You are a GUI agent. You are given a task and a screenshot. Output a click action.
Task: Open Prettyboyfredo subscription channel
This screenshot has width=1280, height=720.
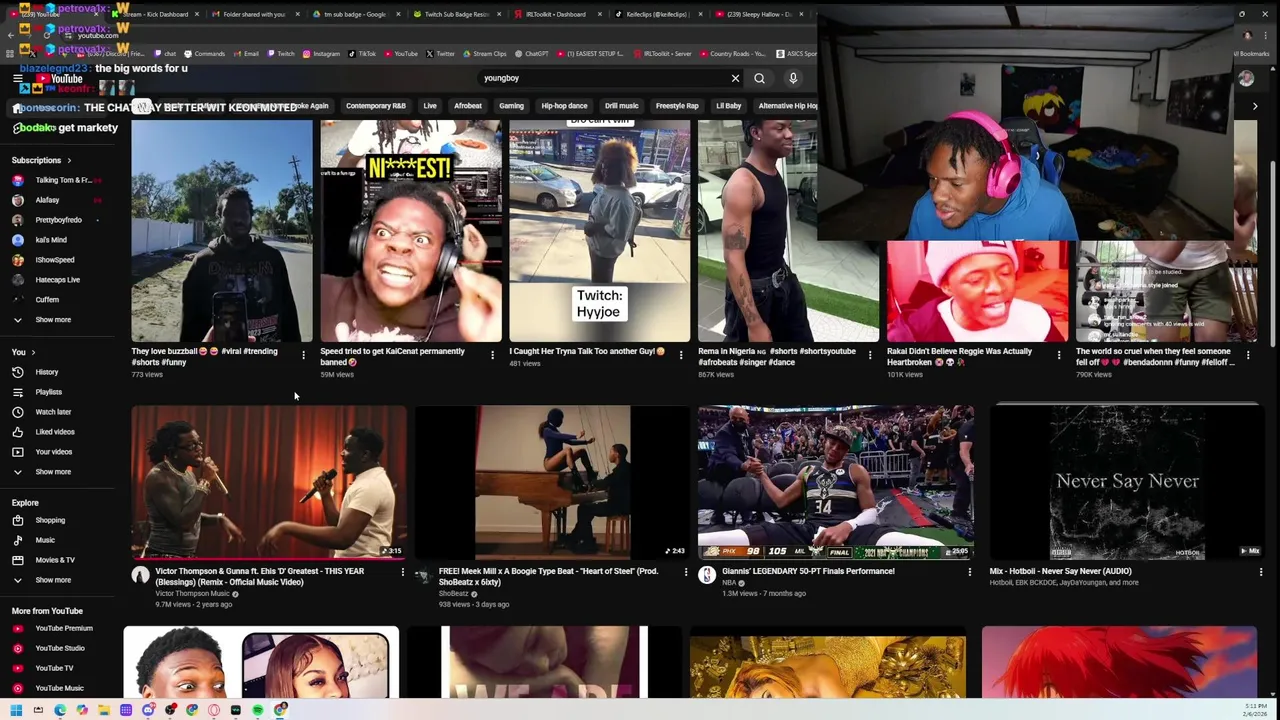(x=58, y=220)
